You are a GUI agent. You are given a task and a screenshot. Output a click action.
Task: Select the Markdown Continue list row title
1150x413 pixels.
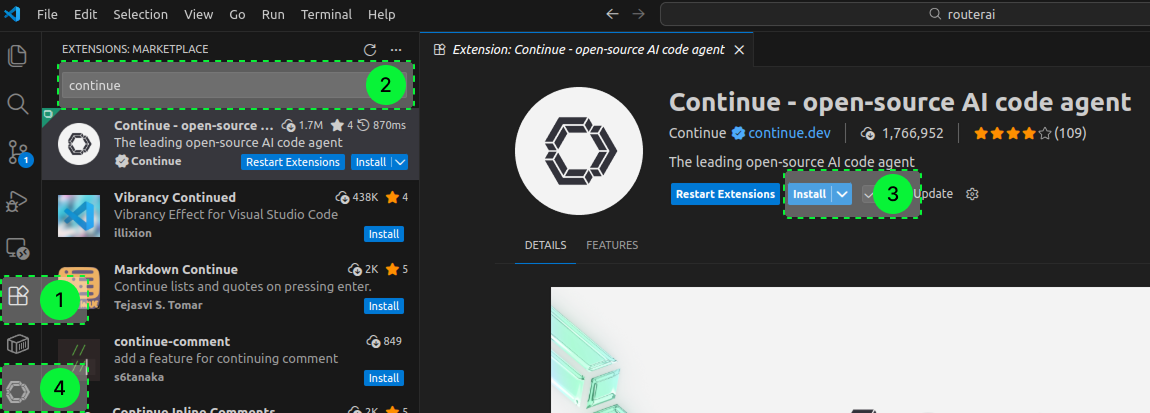[x=176, y=269]
